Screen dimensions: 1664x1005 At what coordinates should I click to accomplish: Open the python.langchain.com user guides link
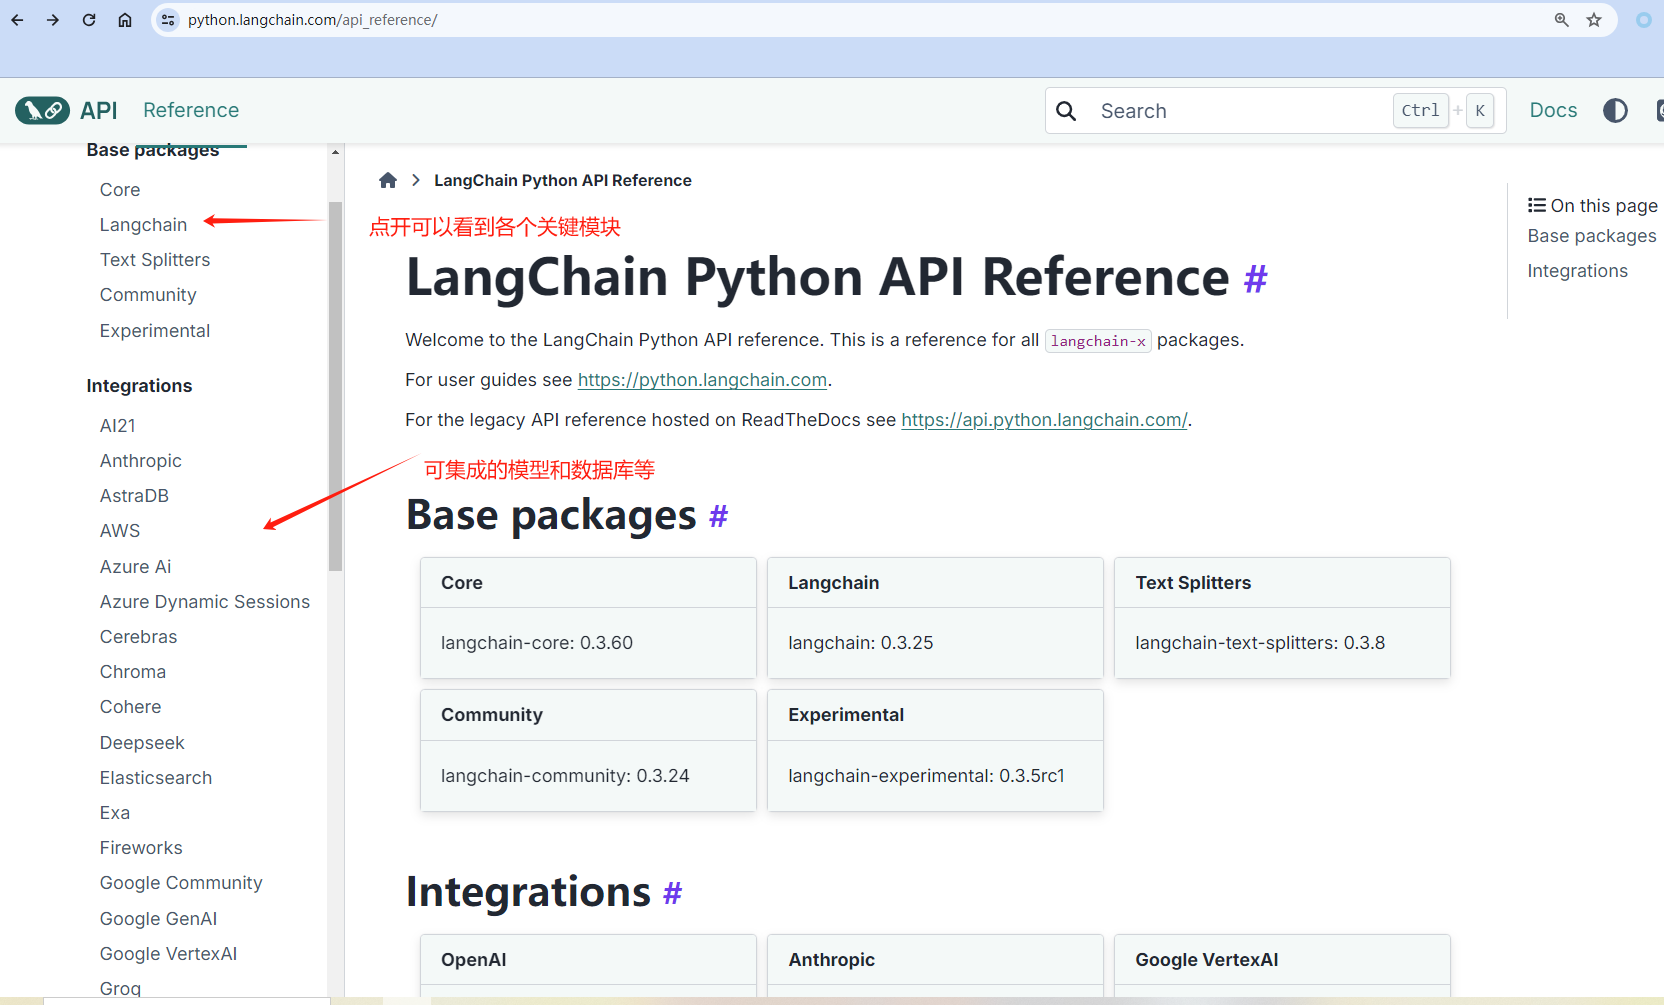(702, 380)
